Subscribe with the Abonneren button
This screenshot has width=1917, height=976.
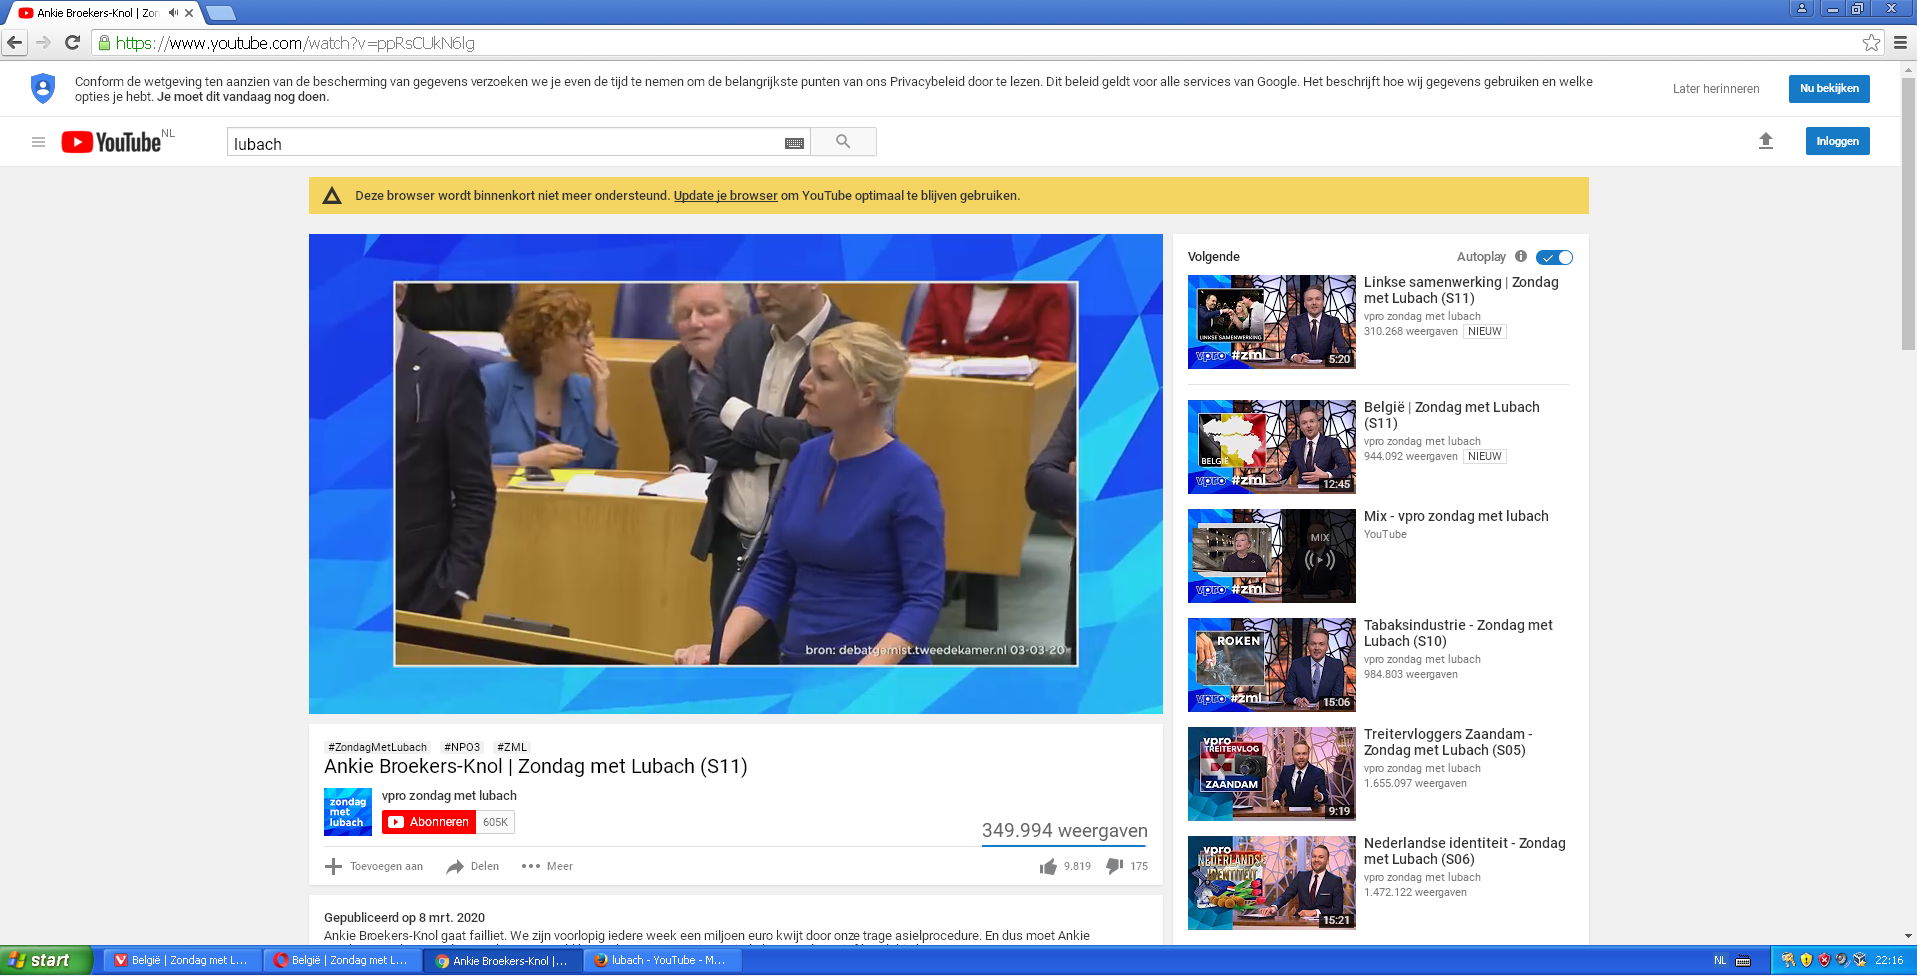[429, 822]
